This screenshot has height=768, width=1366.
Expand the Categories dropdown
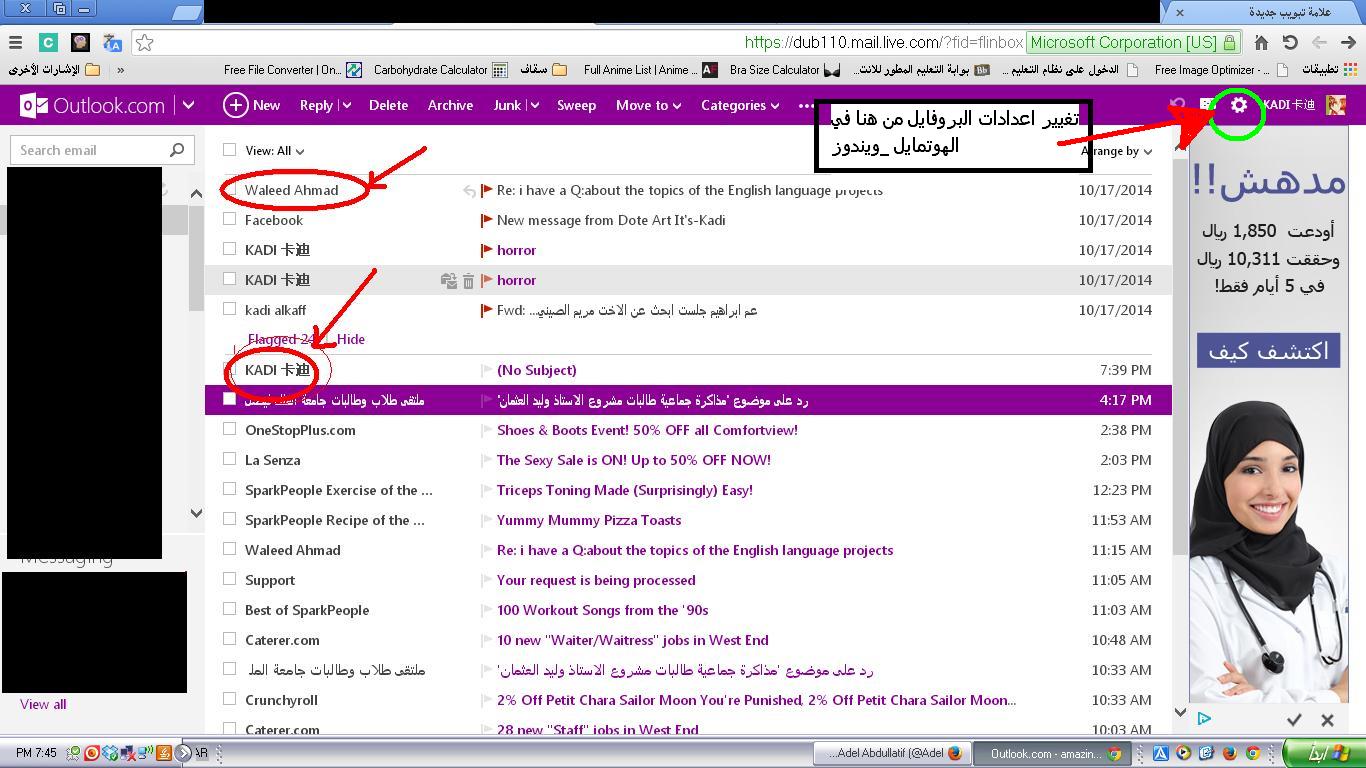click(x=740, y=105)
